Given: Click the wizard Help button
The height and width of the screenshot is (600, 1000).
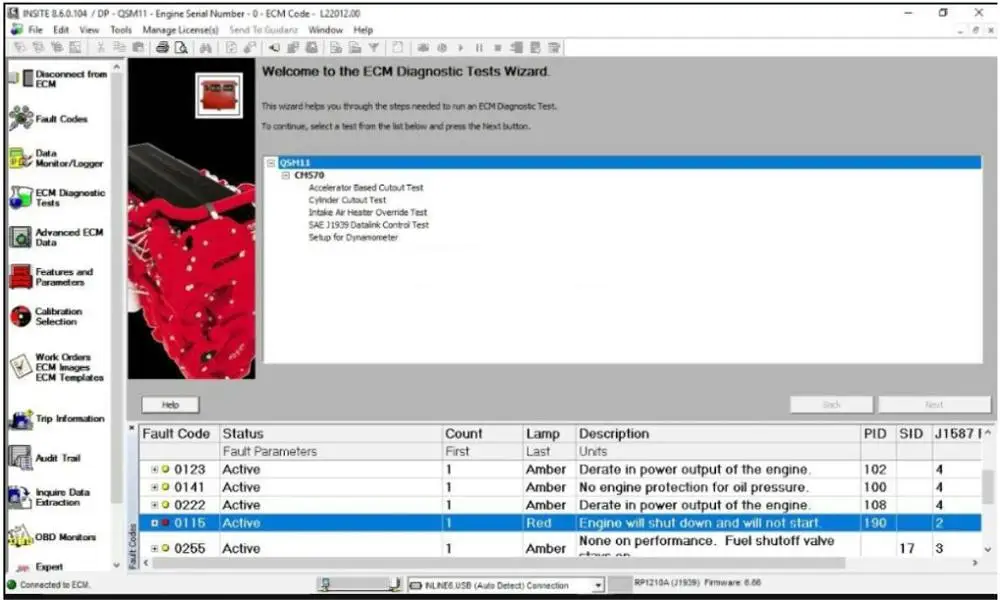Looking at the screenshot, I should (x=170, y=405).
